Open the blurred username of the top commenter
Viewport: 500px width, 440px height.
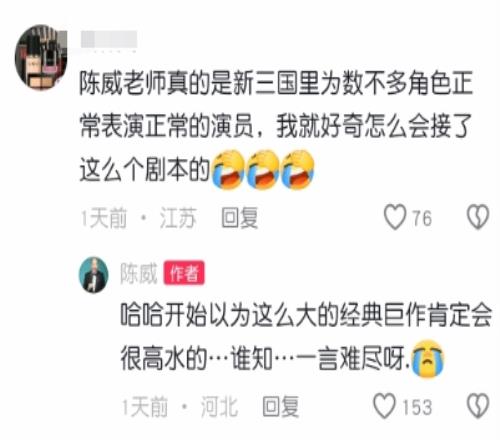click(x=109, y=39)
